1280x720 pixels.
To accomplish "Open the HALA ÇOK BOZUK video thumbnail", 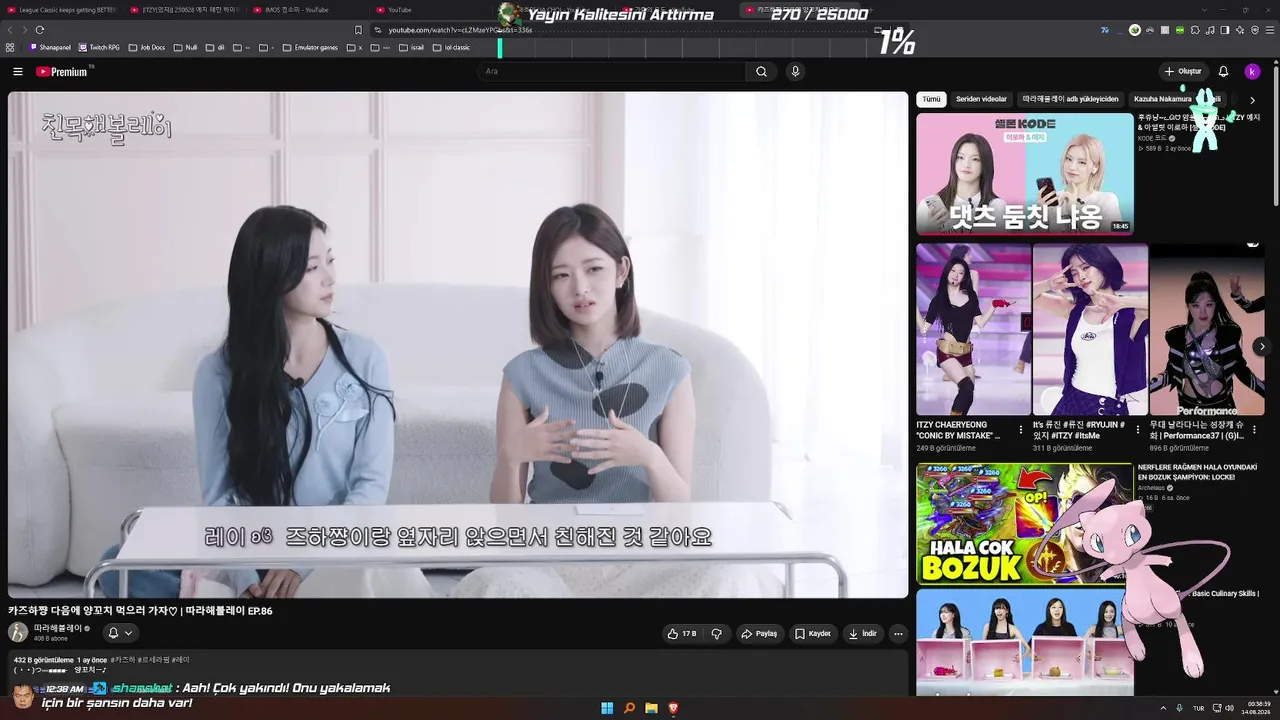I will [x=1025, y=524].
